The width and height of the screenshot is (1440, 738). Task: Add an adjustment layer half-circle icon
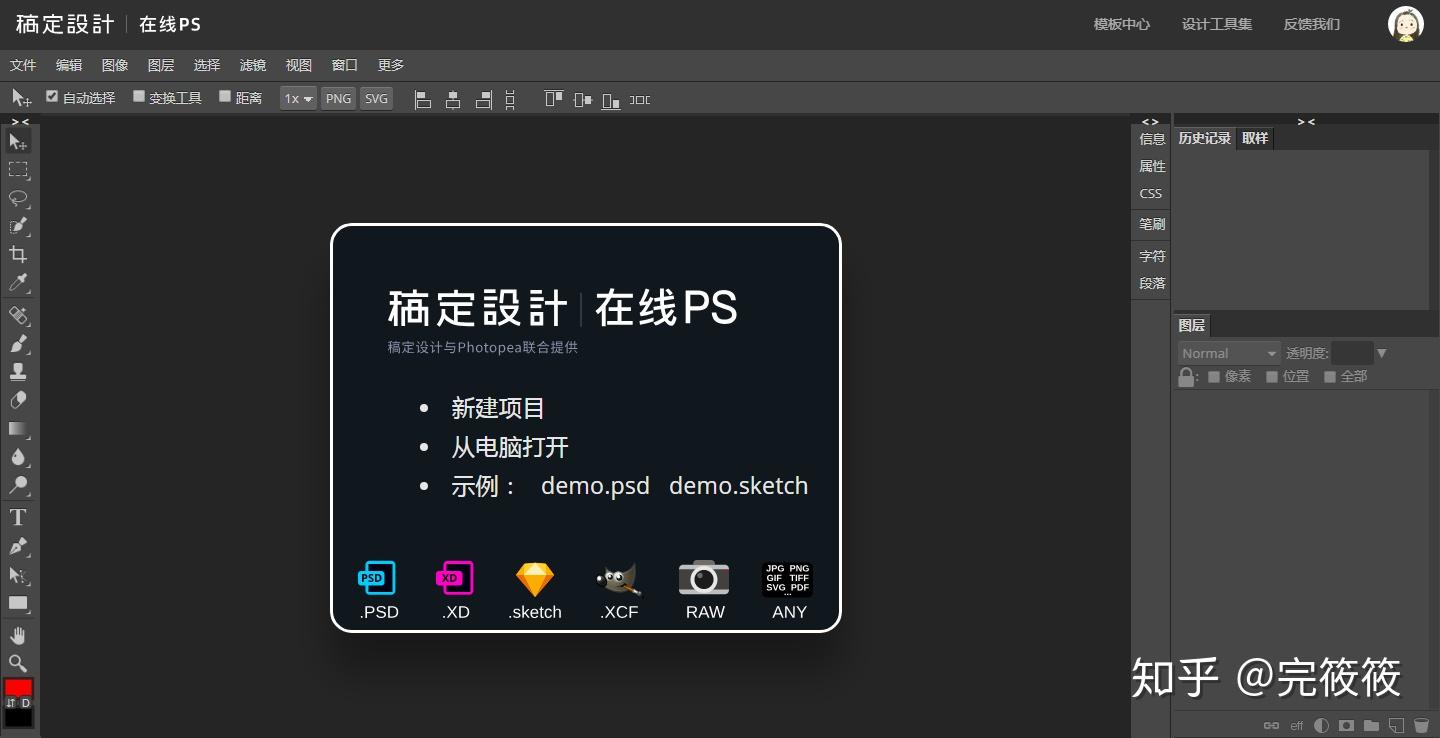pos(1322,725)
